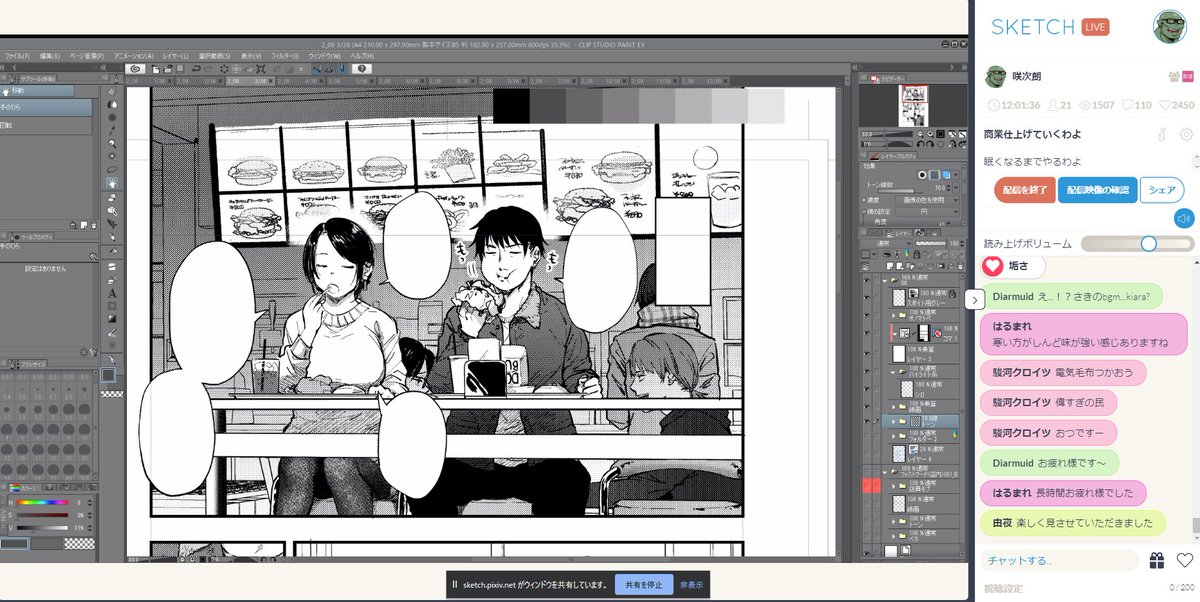Image resolution: width=1200 pixels, height=602 pixels.
Task: Click the 視聴設定 link below chat
Action: coord(1003,589)
